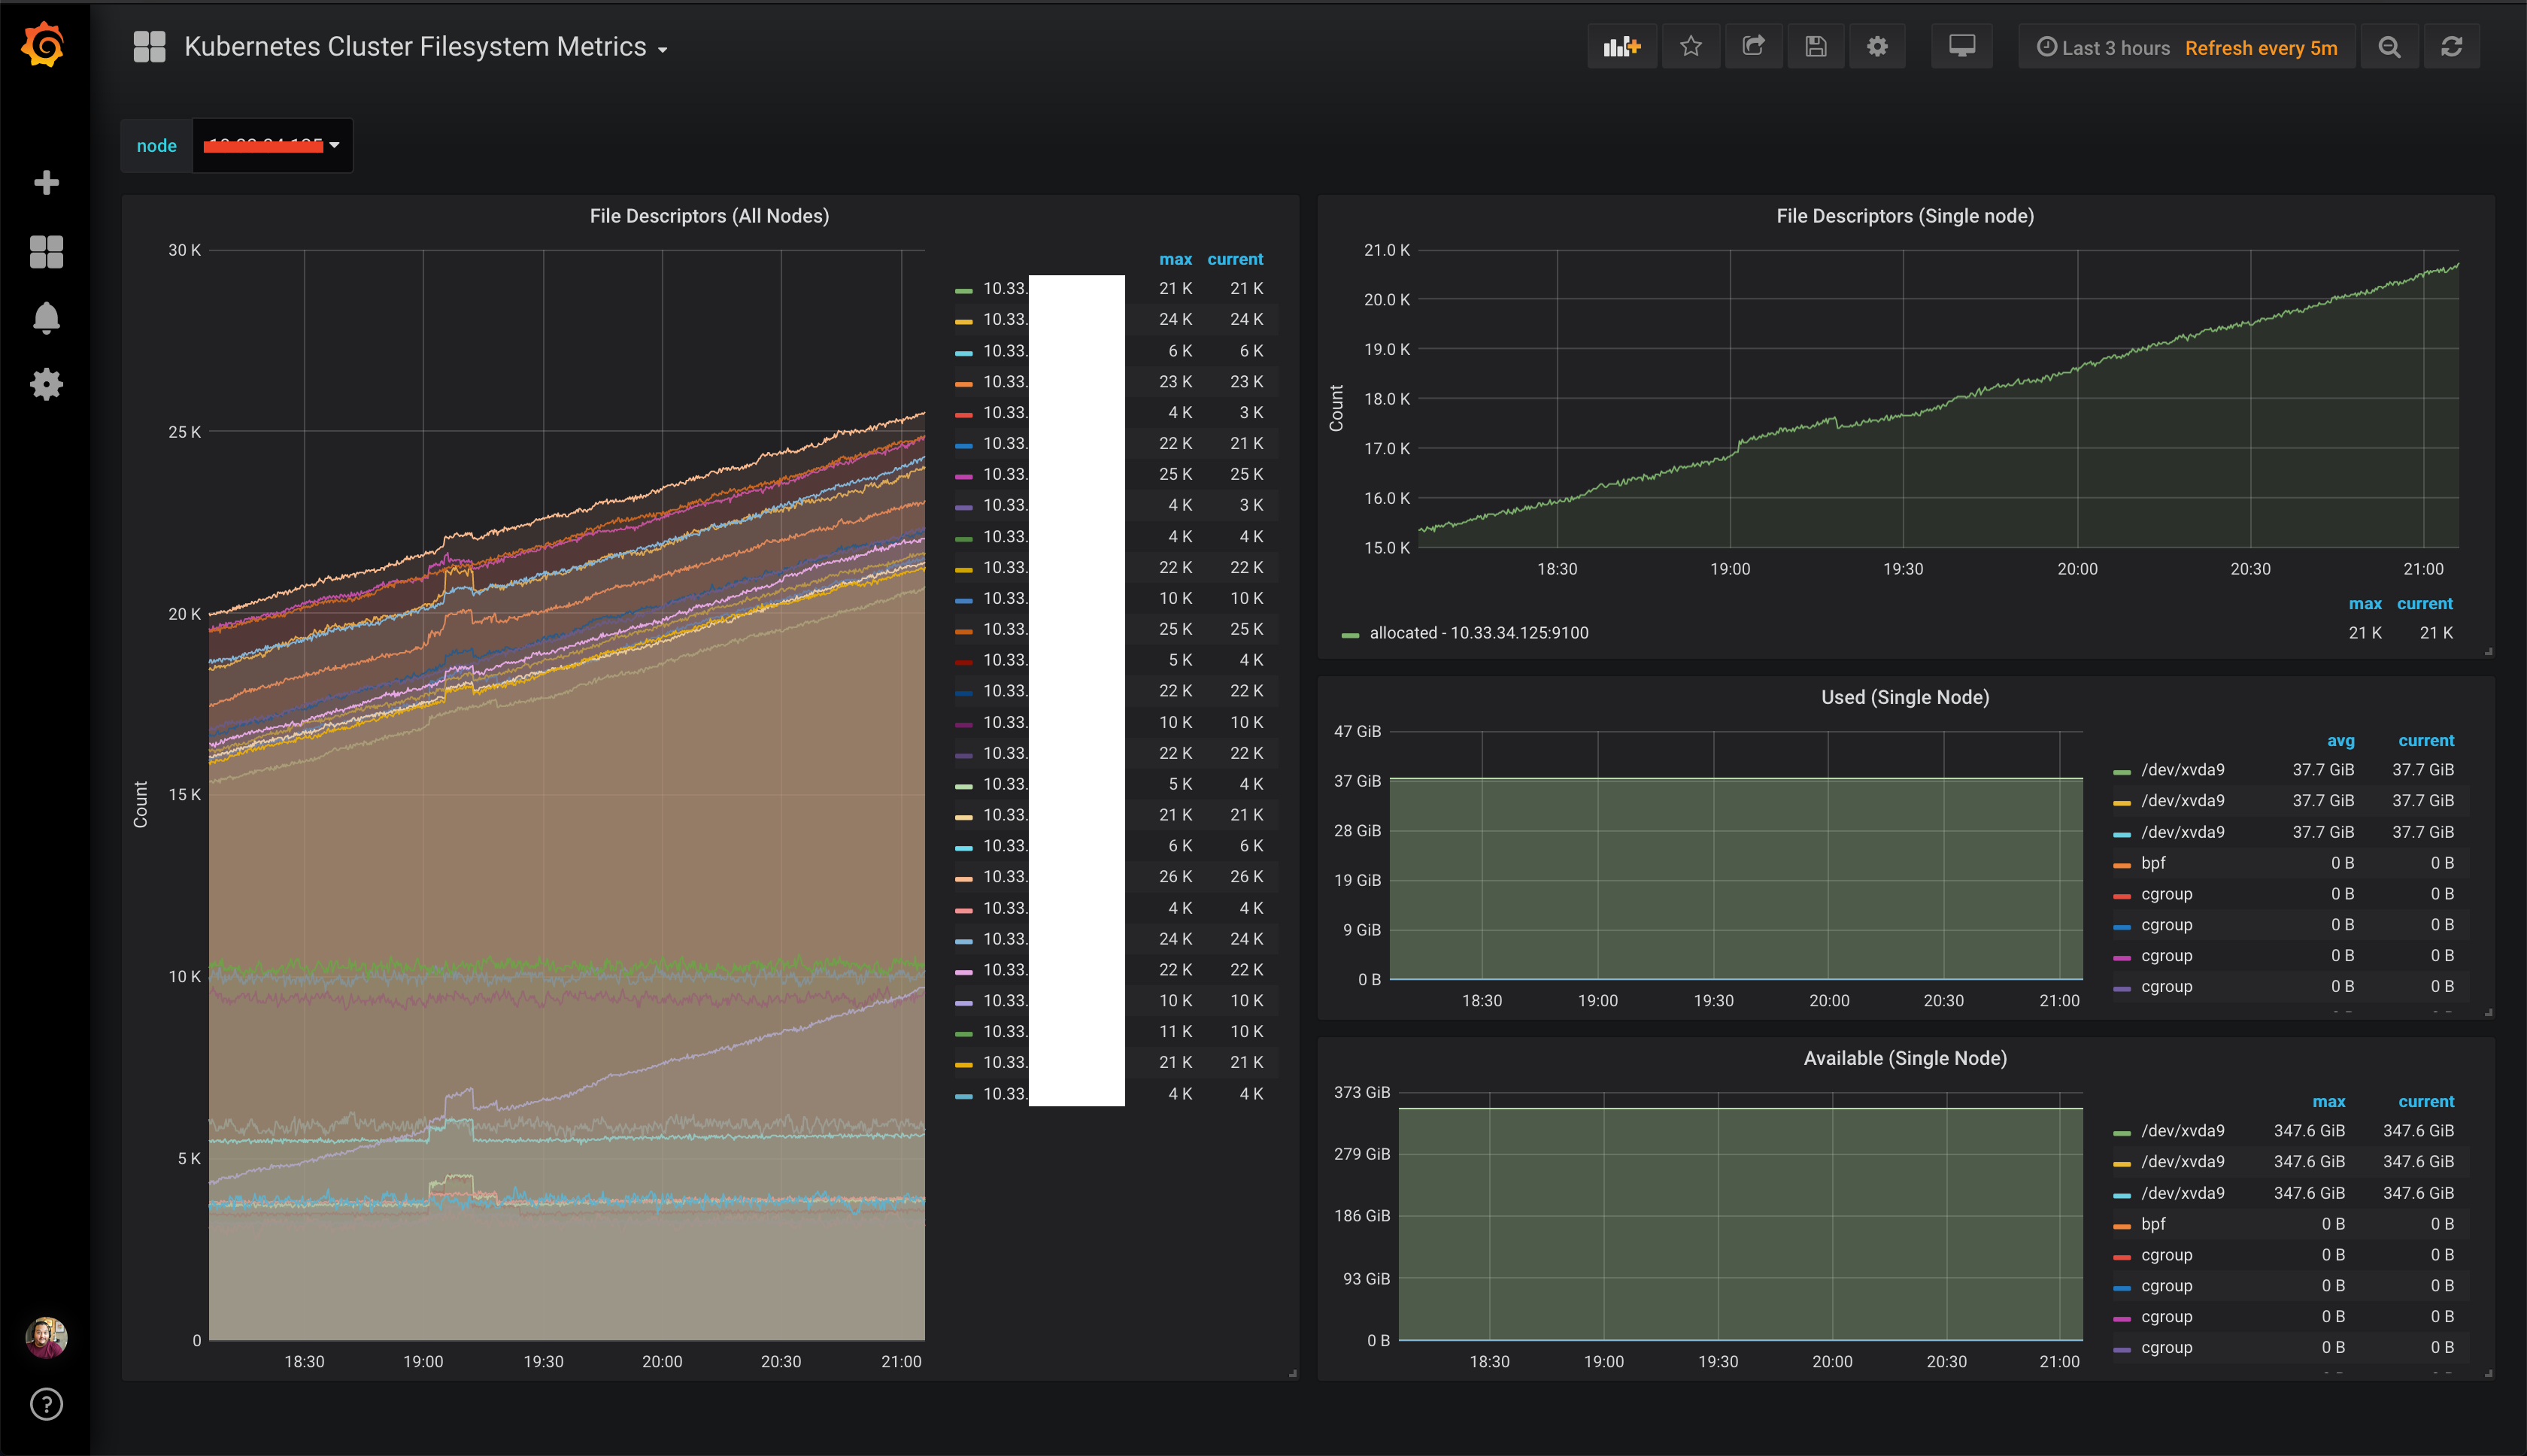Click the Share dashboard icon
The height and width of the screenshot is (1456, 2527).
point(1753,47)
